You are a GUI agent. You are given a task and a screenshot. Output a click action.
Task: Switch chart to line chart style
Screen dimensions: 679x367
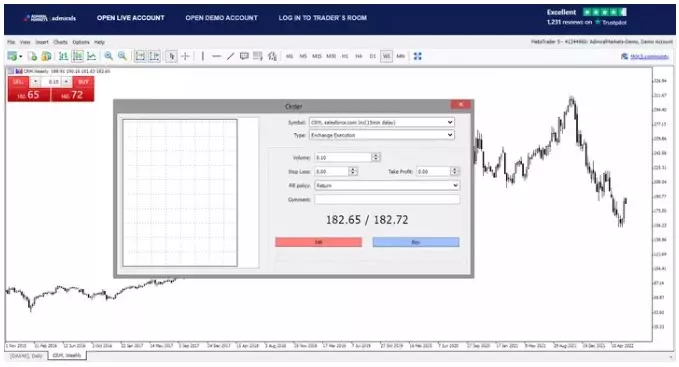click(x=91, y=56)
